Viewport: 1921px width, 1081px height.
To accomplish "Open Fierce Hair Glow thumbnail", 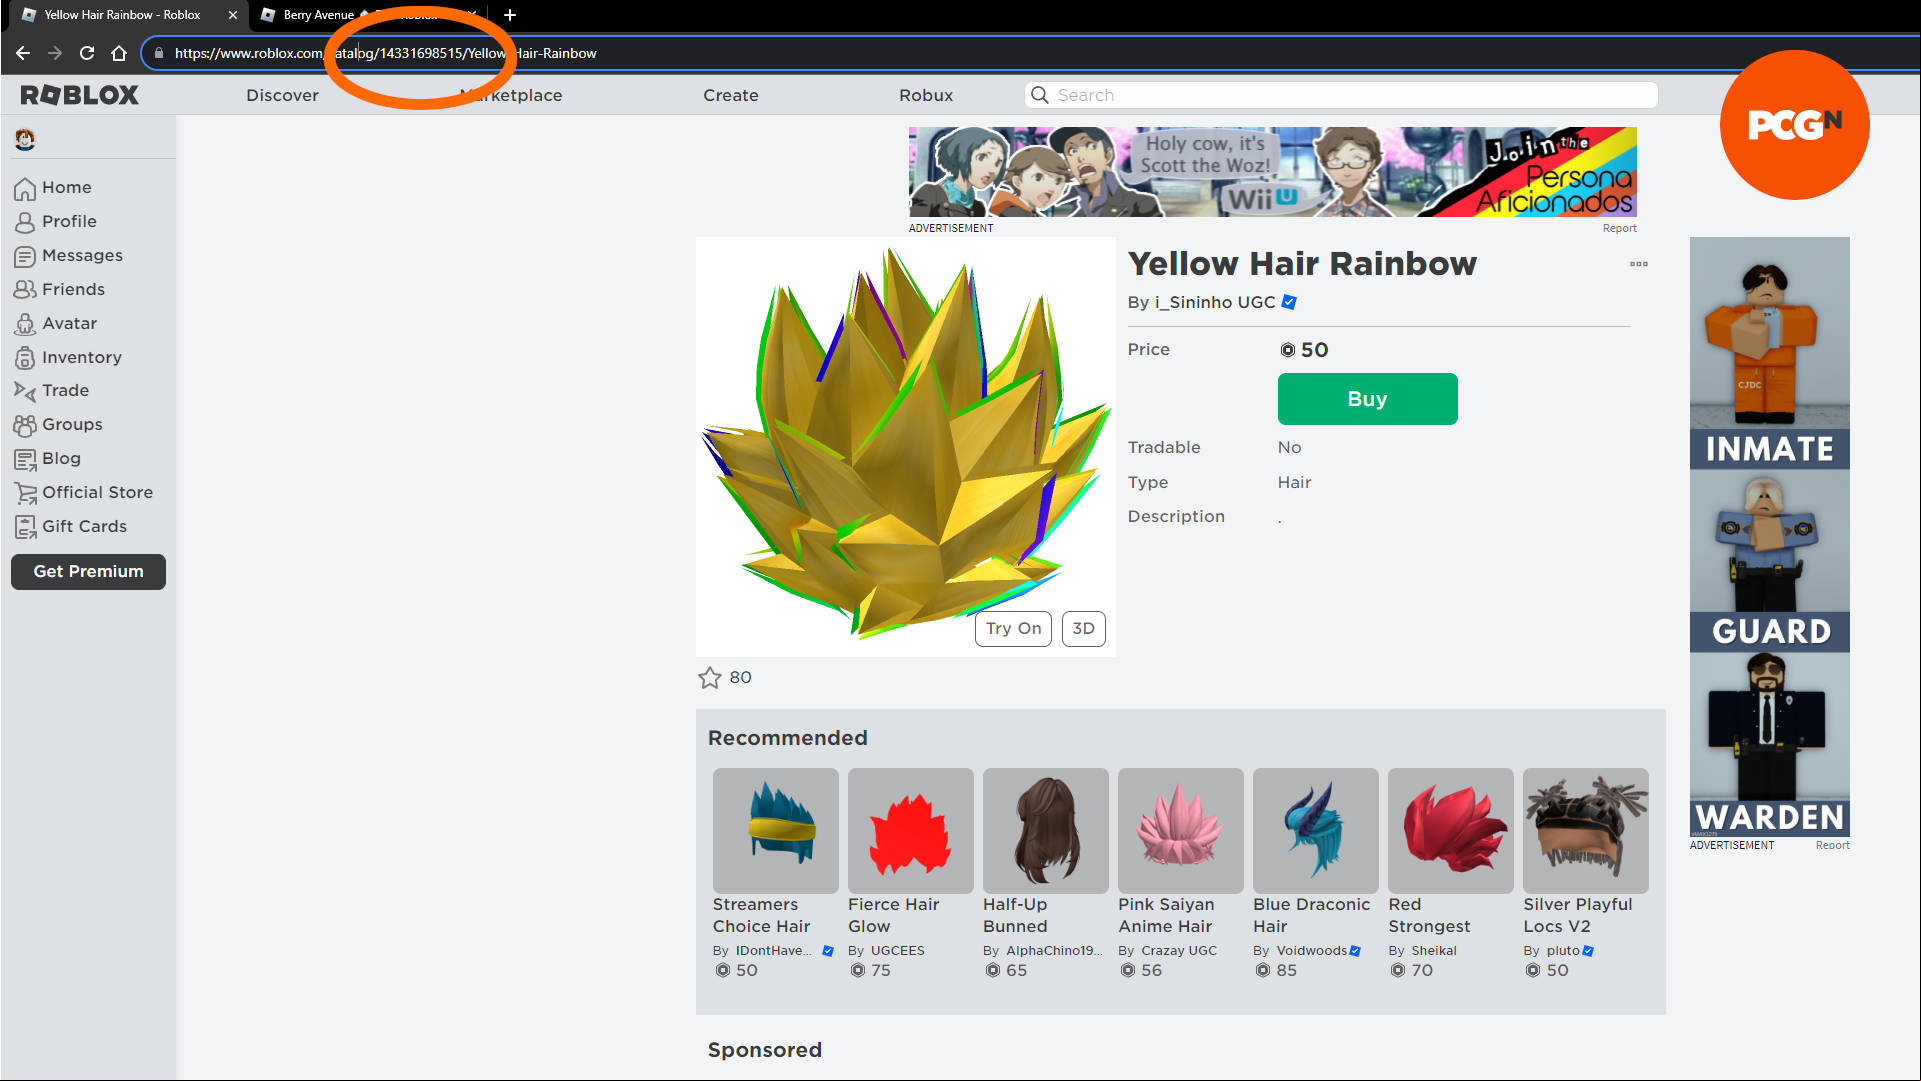I will (x=910, y=830).
